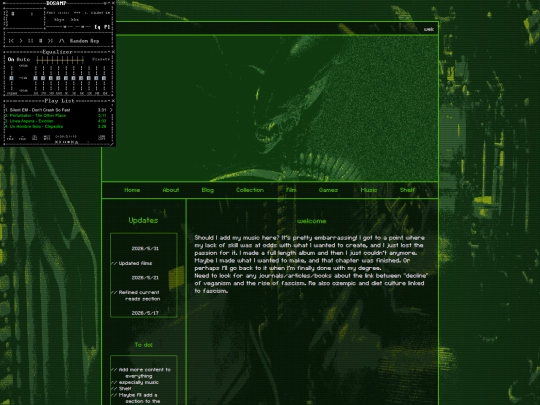Open the Film page in navigation

(x=291, y=190)
